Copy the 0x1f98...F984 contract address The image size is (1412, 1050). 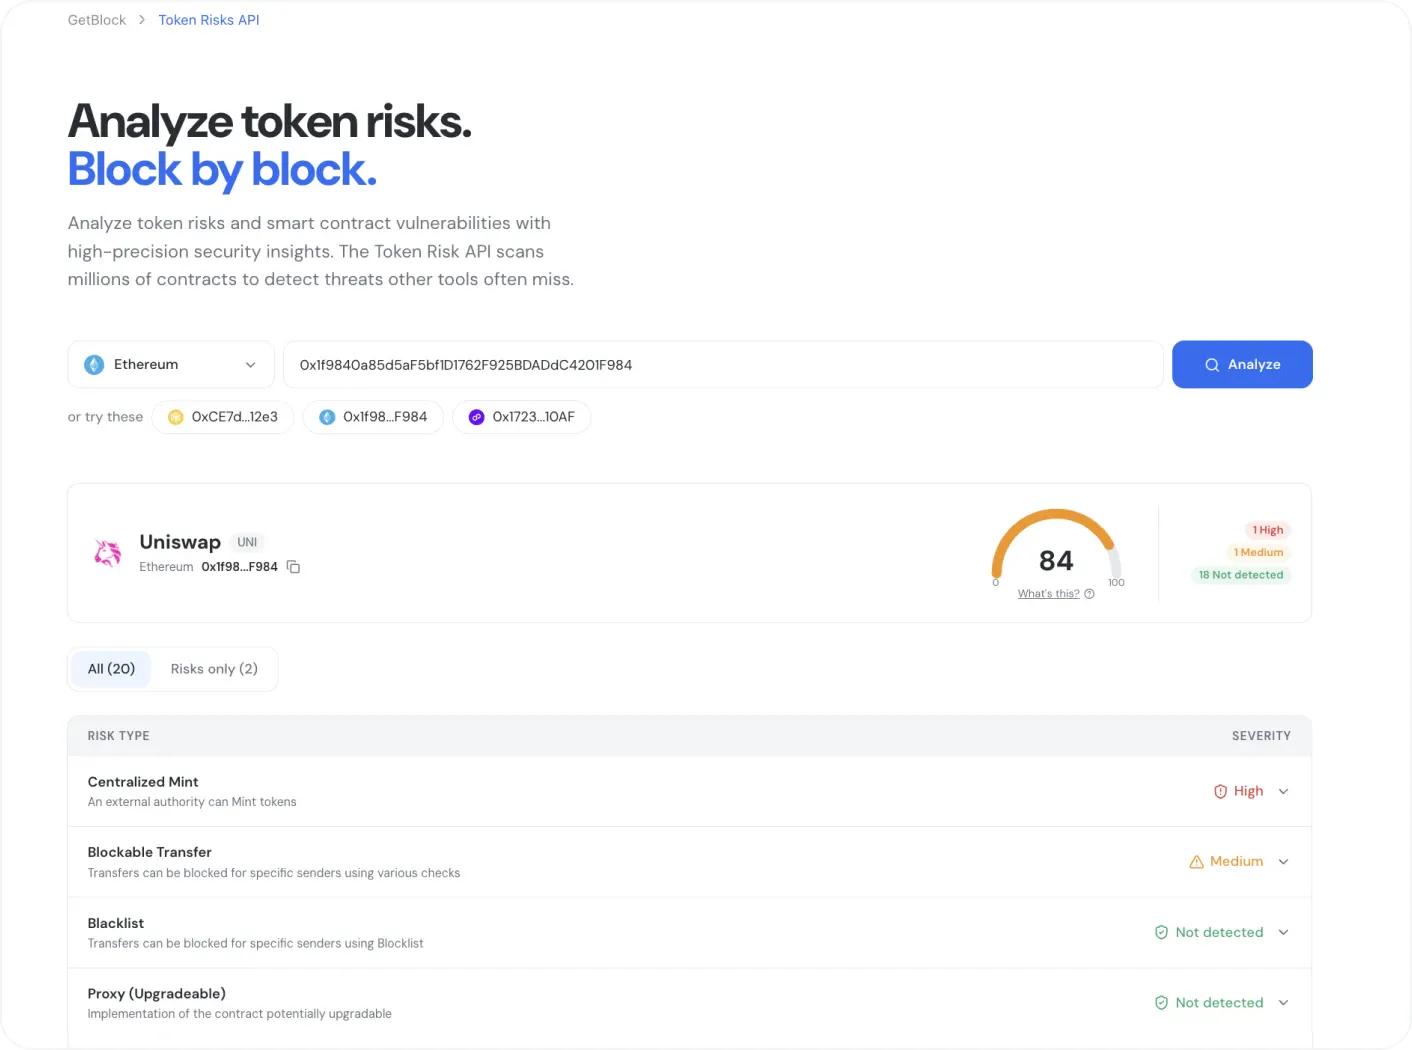(293, 566)
